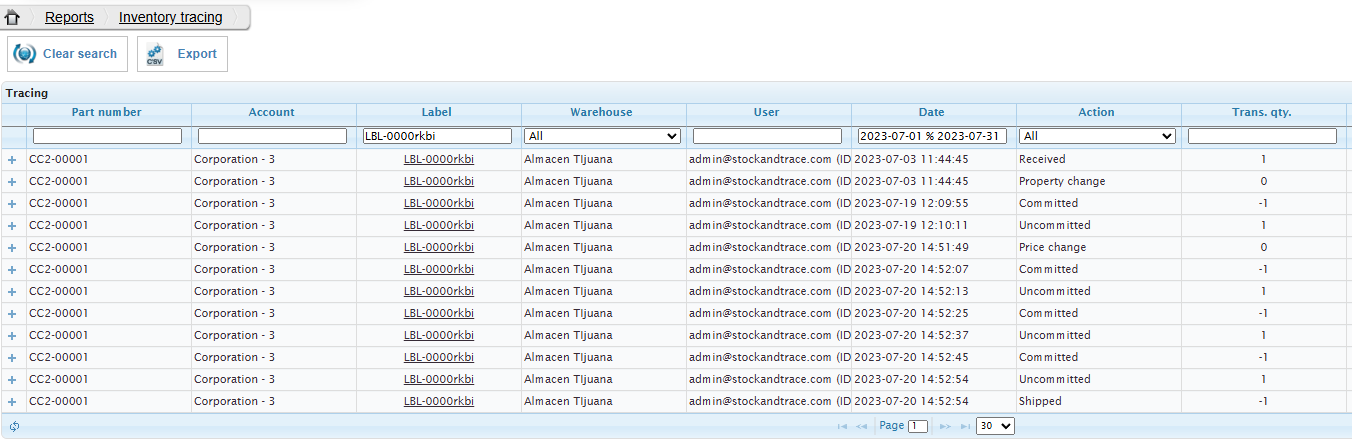1352x444 pixels.
Task: Go to first page of results
Action: coord(842,426)
